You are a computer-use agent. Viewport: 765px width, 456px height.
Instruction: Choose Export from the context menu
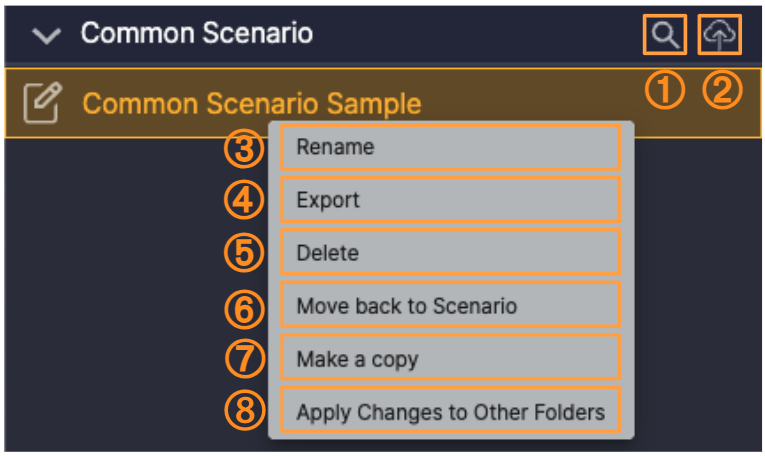(x=450, y=200)
